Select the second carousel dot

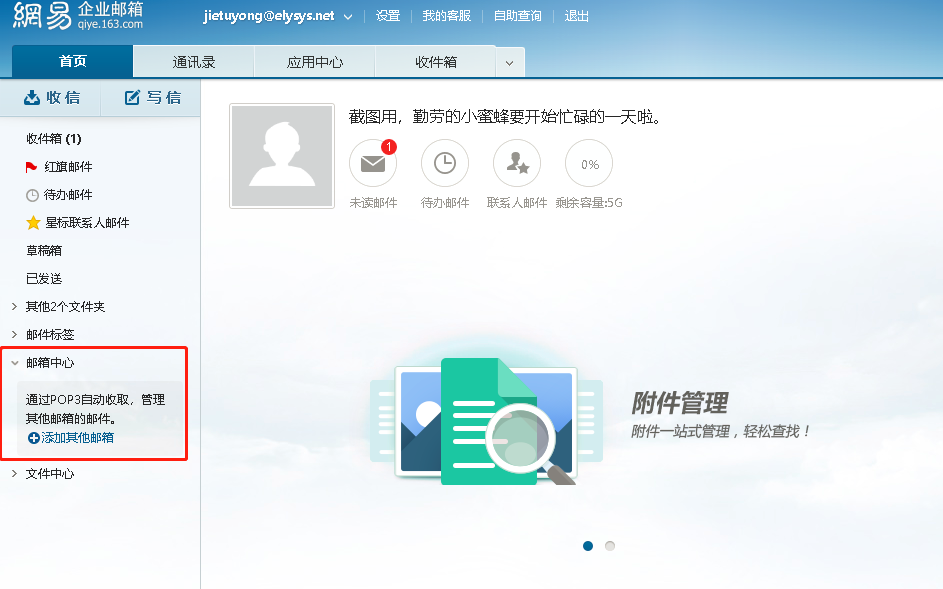(610, 546)
